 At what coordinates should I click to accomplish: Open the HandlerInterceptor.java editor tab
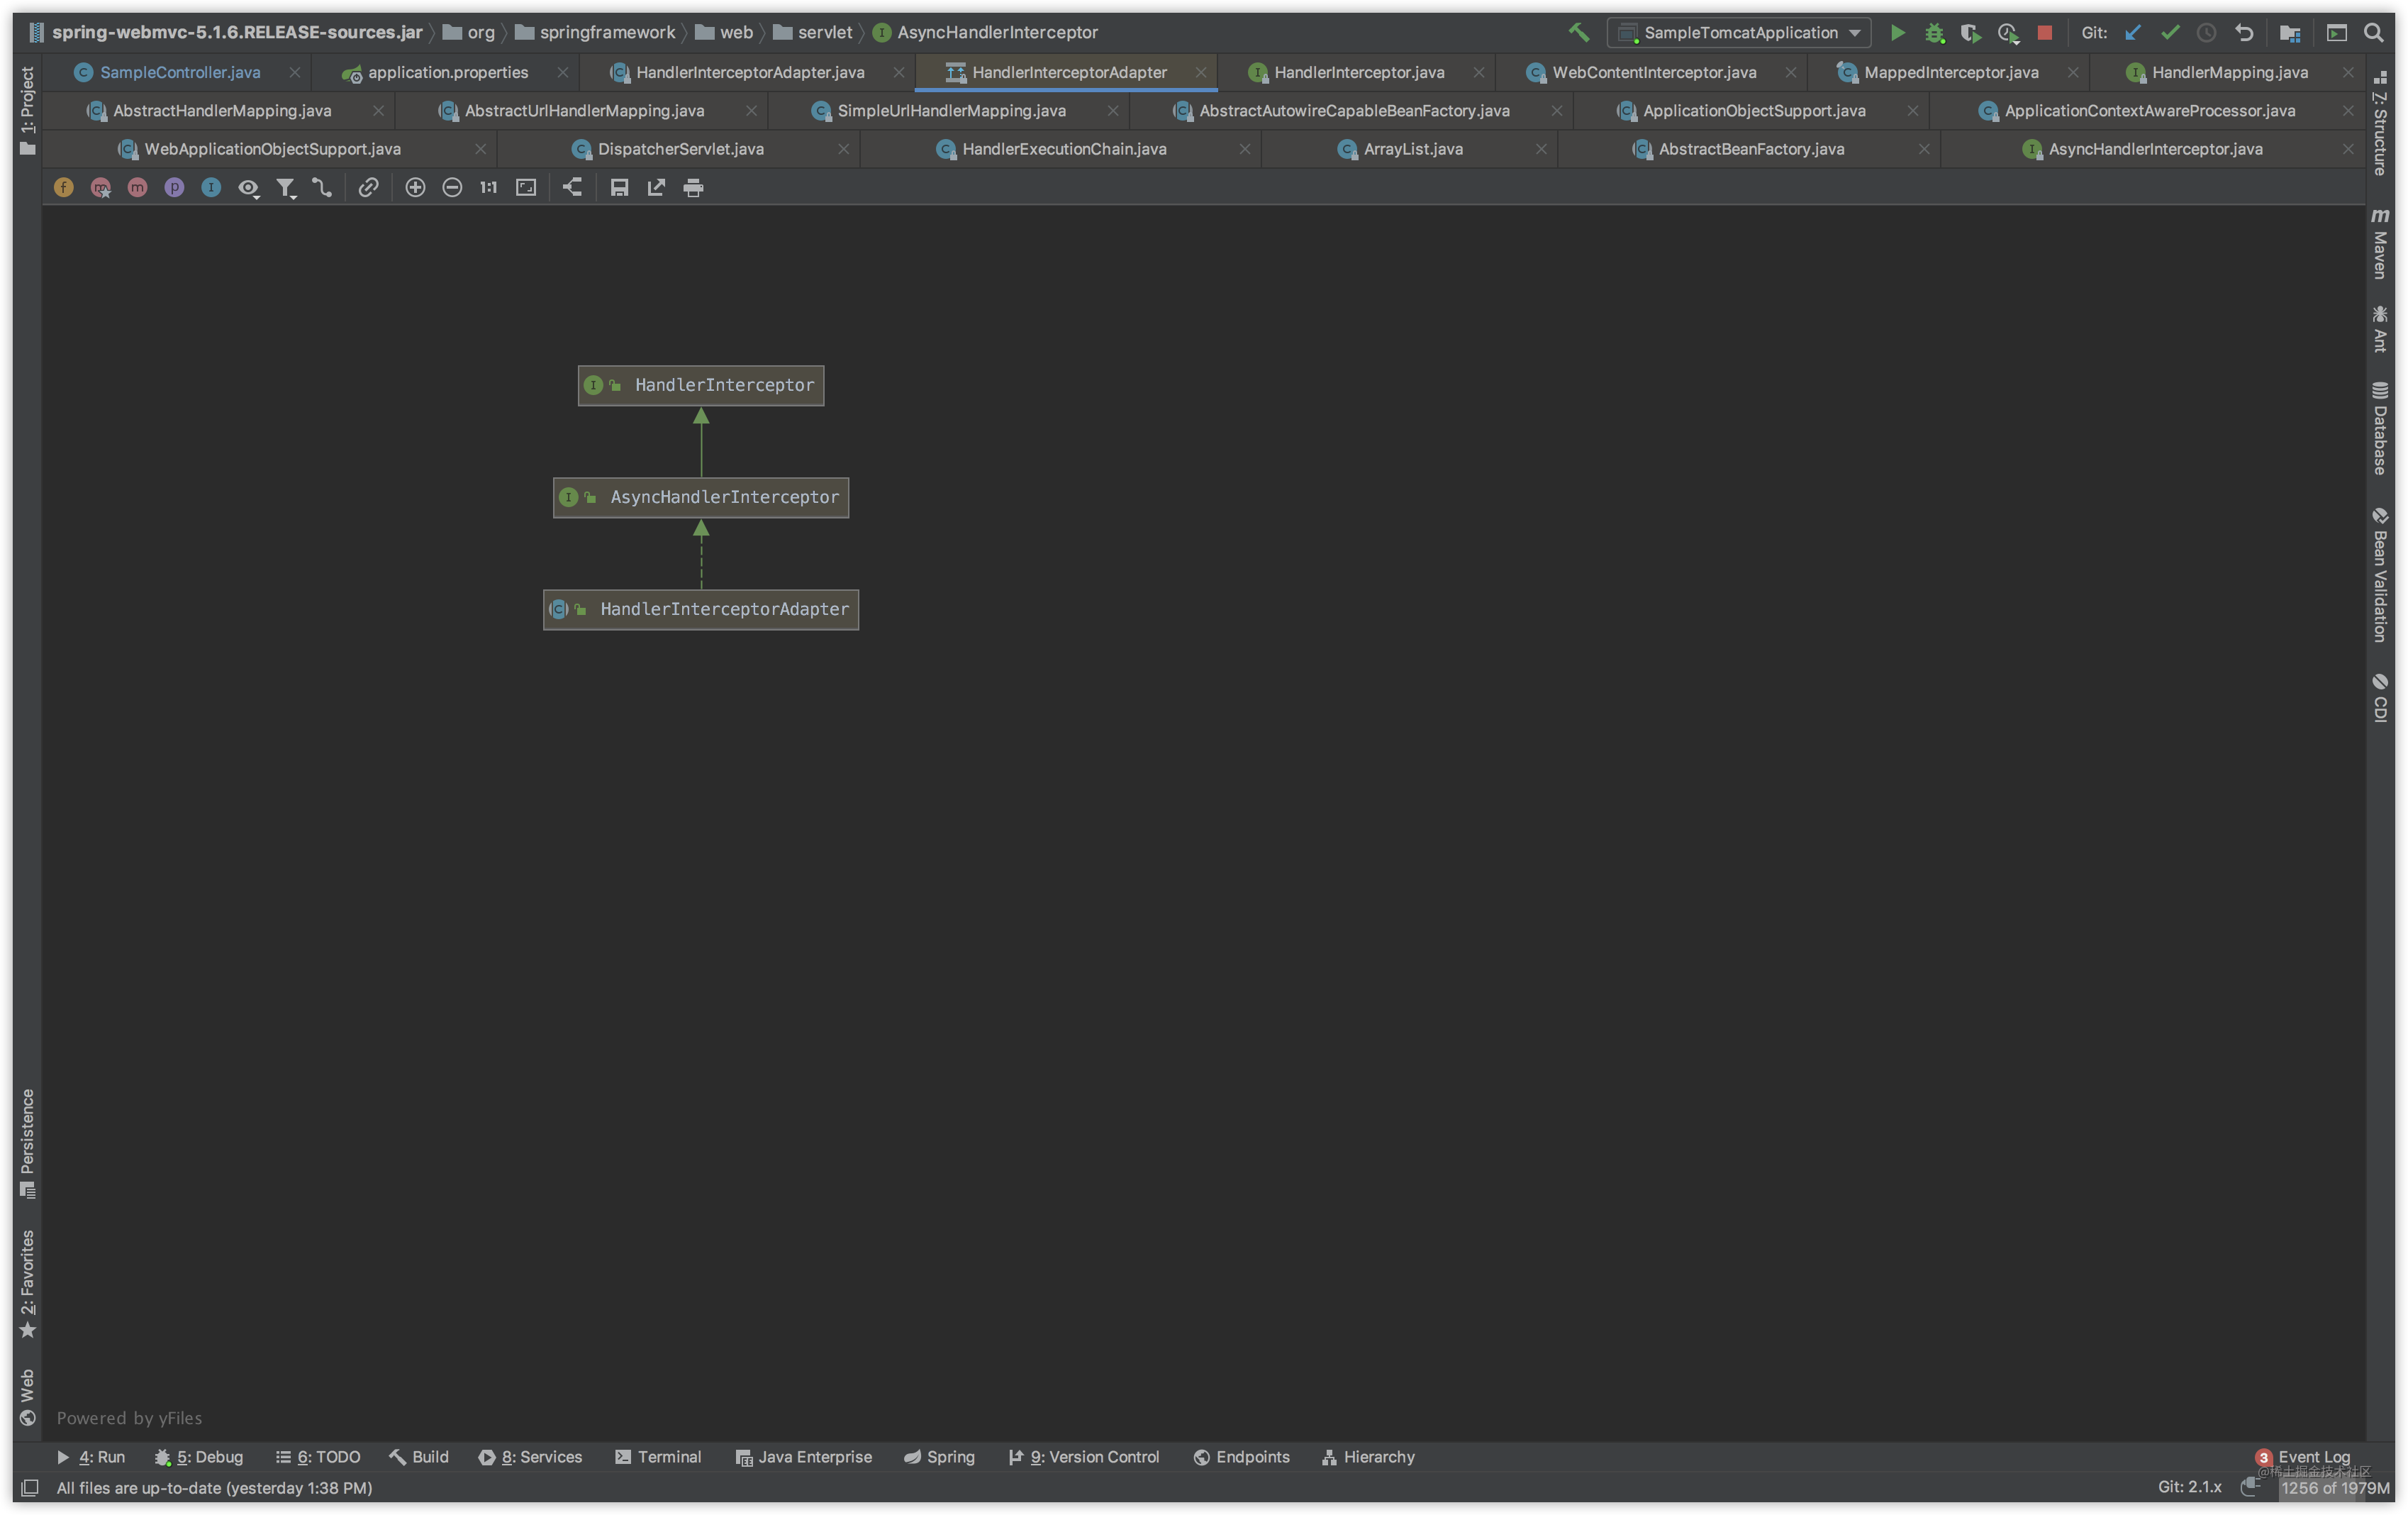(1358, 72)
